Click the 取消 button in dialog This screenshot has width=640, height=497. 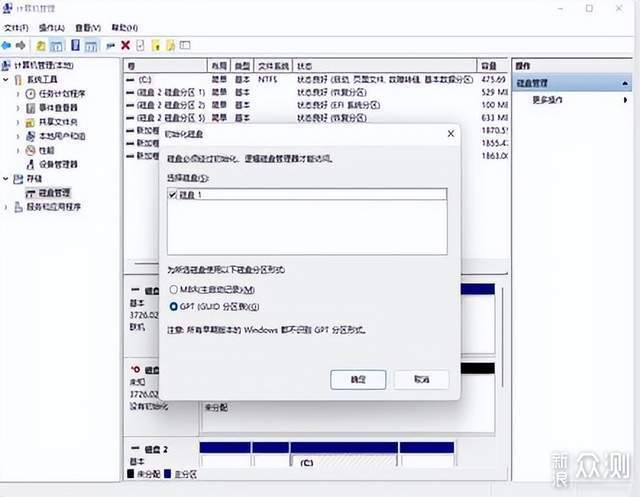click(421, 379)
